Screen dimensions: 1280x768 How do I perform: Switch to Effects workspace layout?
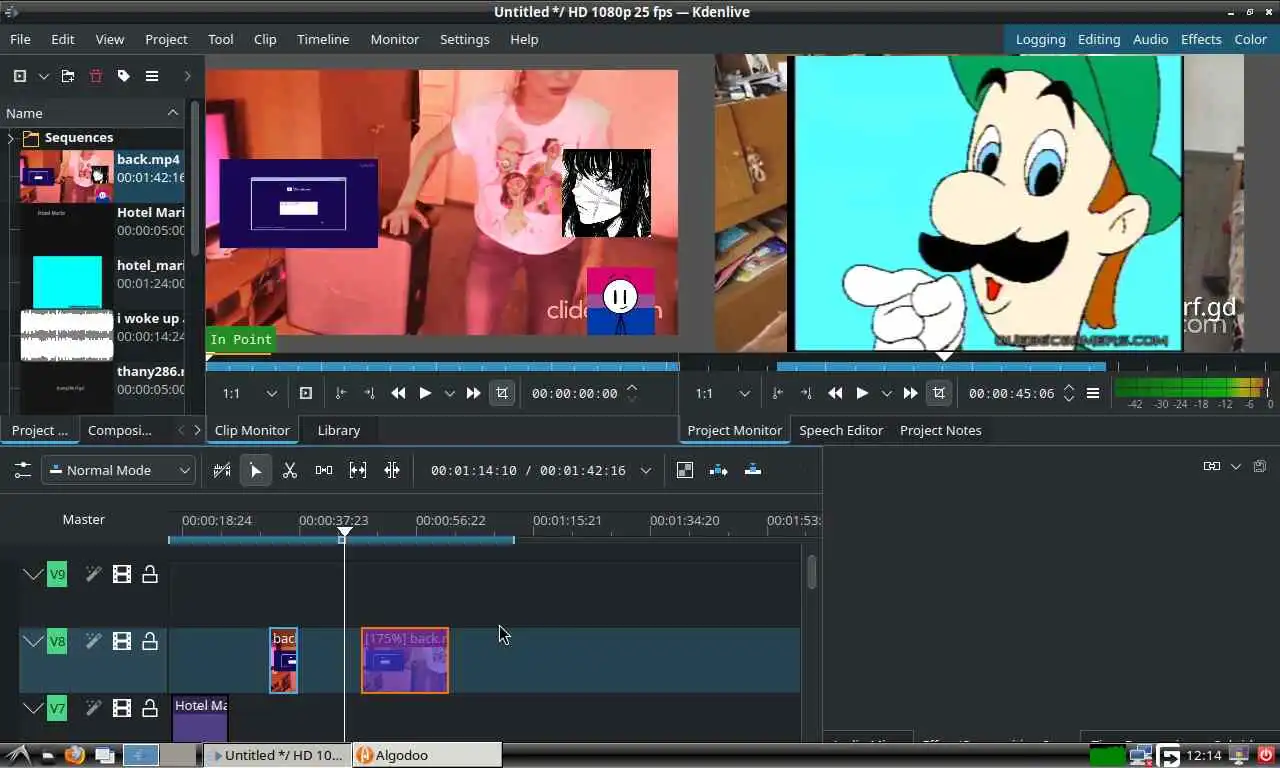[1201, 39]
